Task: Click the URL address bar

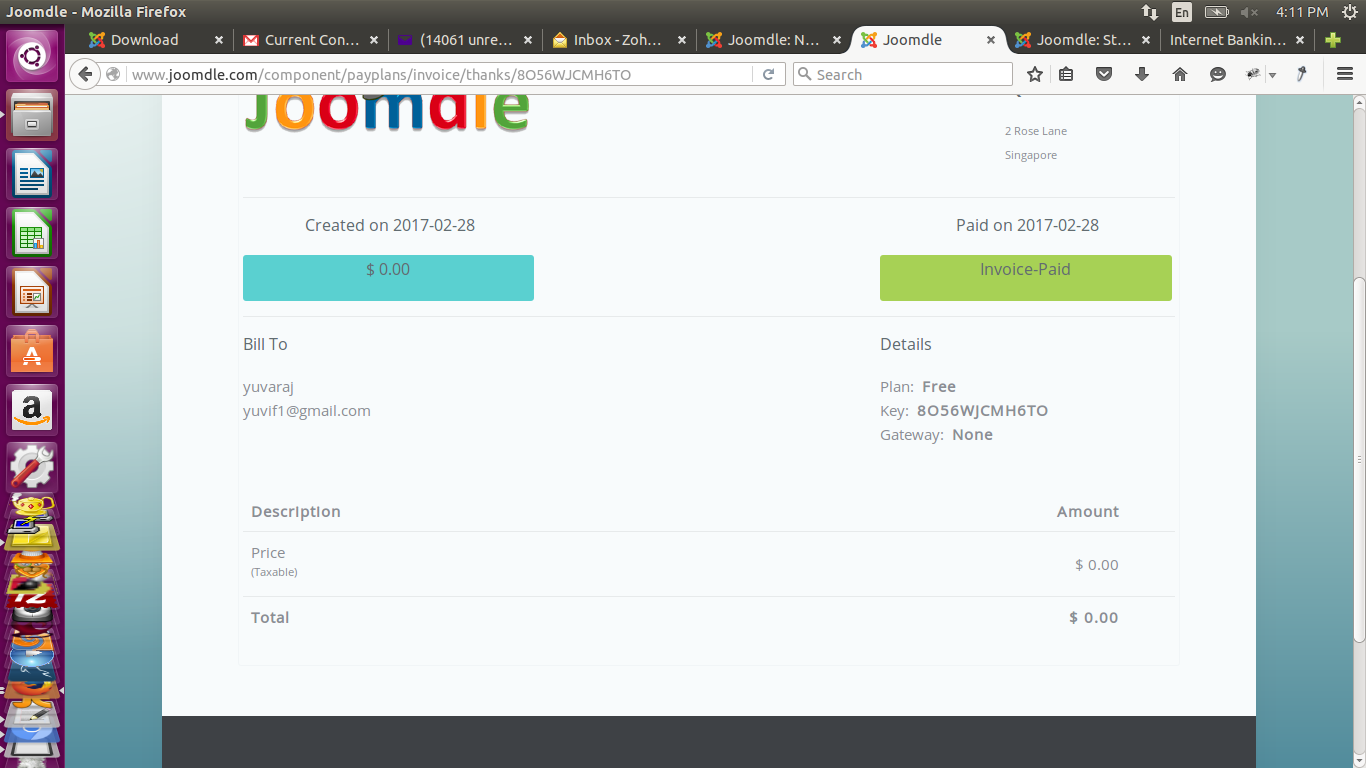Action: pos(440,74)
